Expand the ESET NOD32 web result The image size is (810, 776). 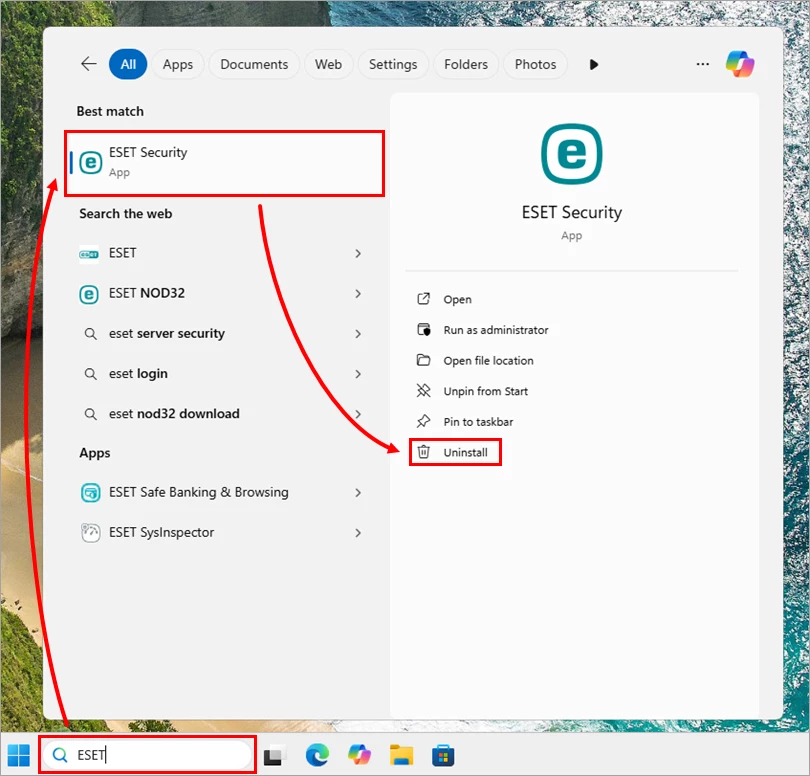pyautogui.click(x=358, y=294)
